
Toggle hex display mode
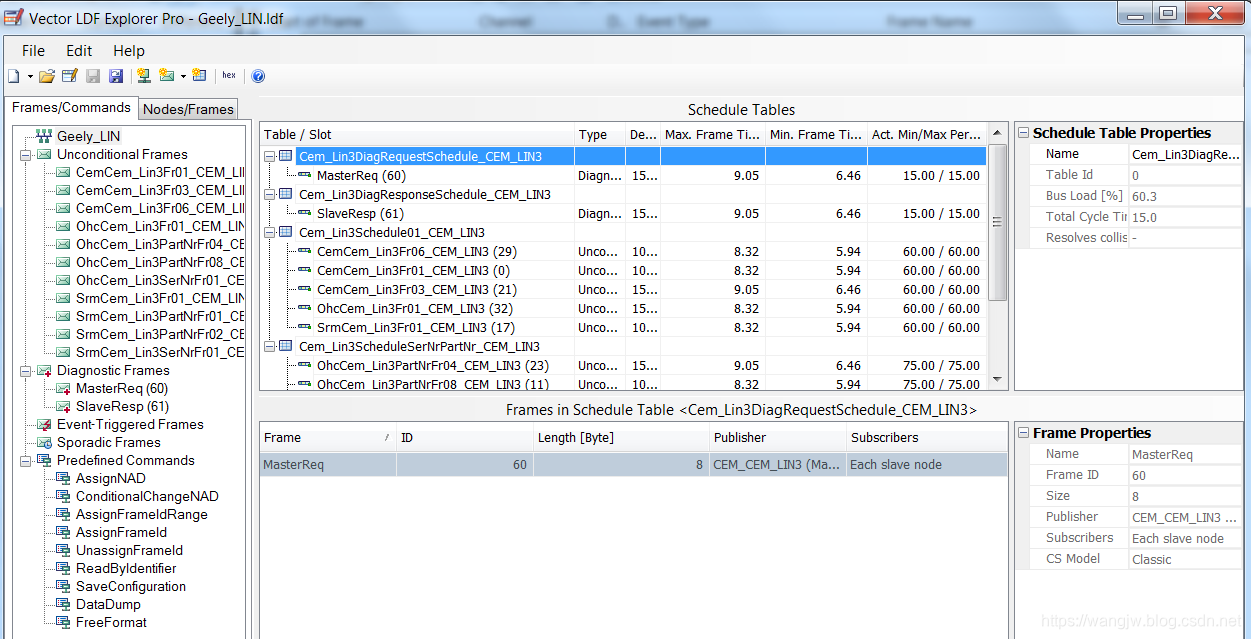[229, 76]
